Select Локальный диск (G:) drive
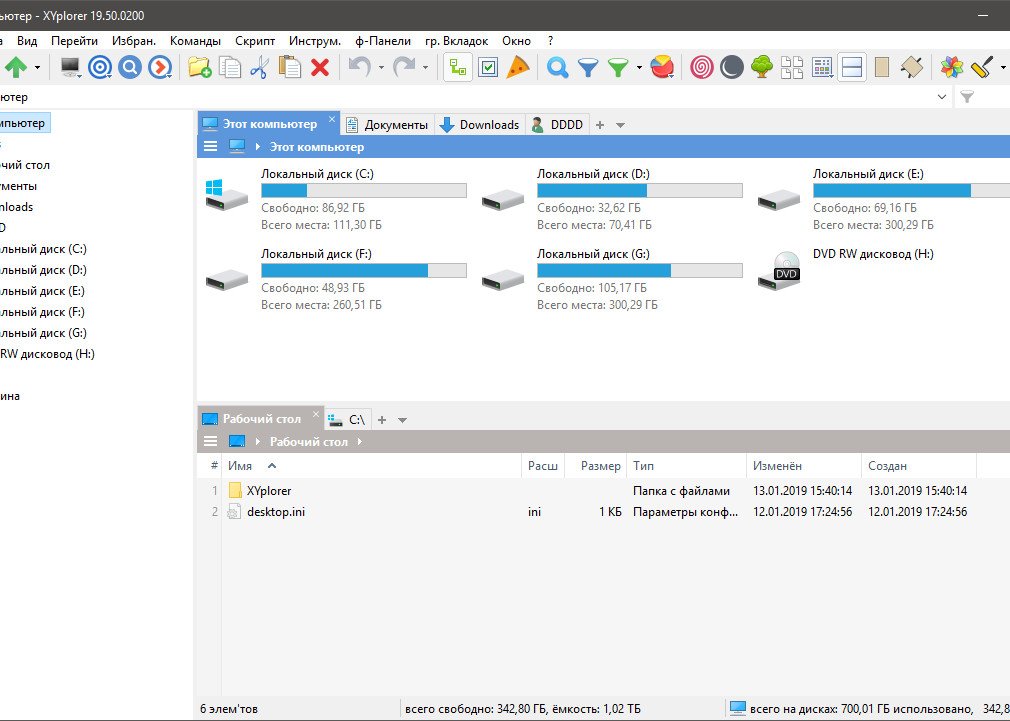The image size is (1010, 721). click(612, 279)
